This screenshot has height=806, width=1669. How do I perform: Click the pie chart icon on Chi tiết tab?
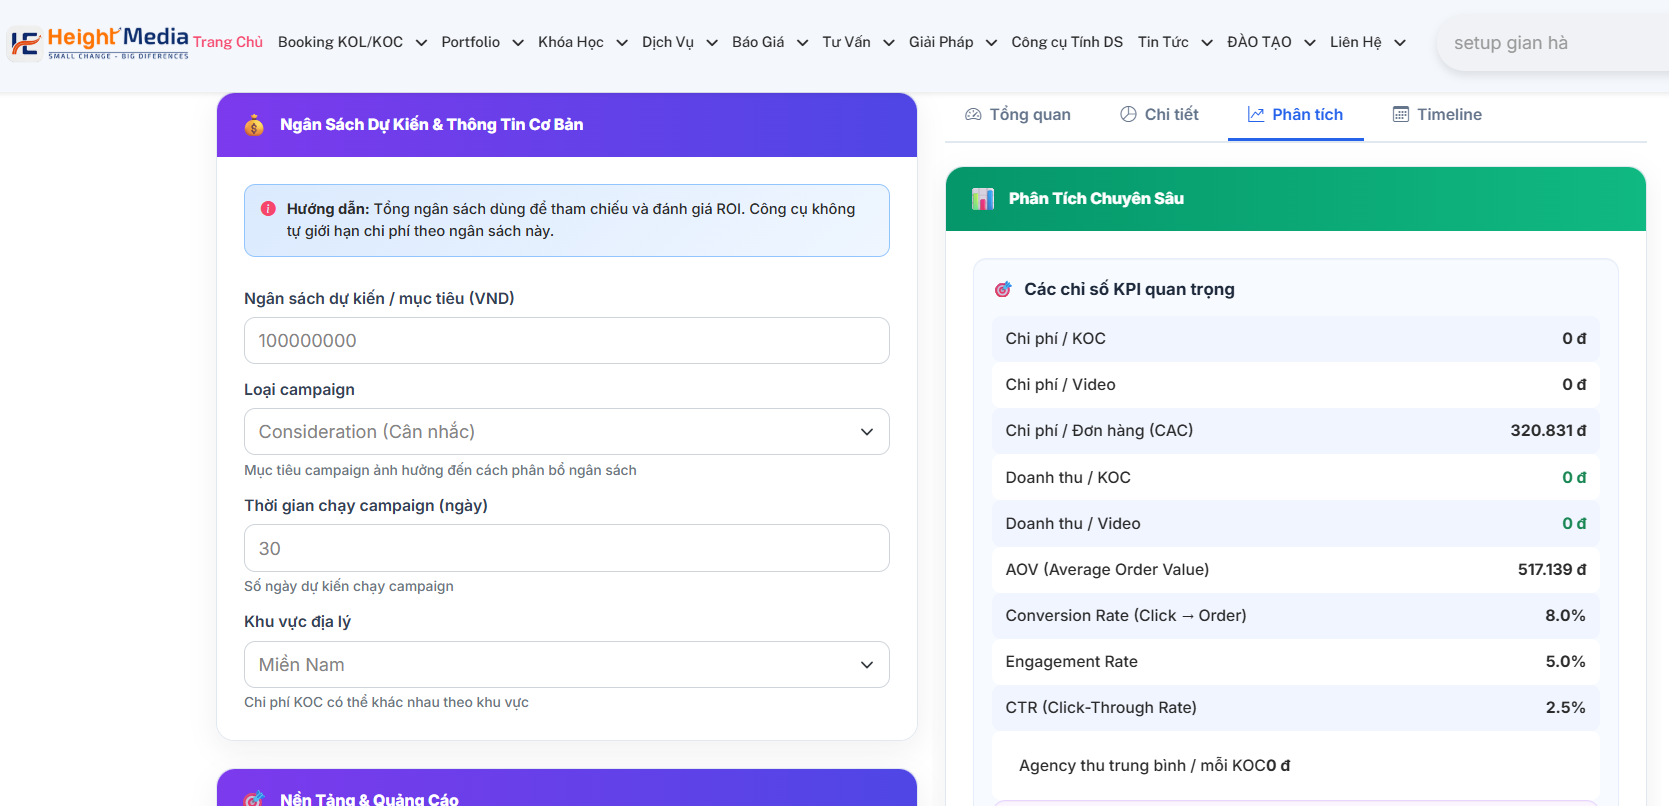pyautogui.click(x=1128, y=115)
